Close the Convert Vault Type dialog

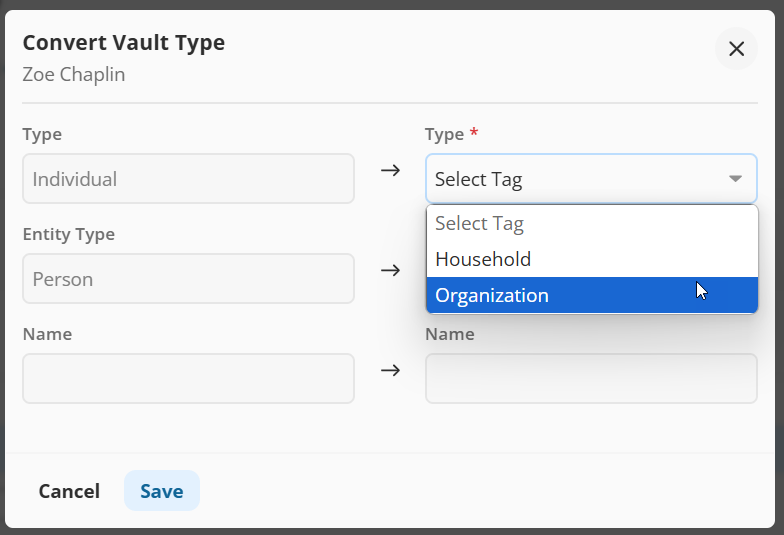coord(736,49)
